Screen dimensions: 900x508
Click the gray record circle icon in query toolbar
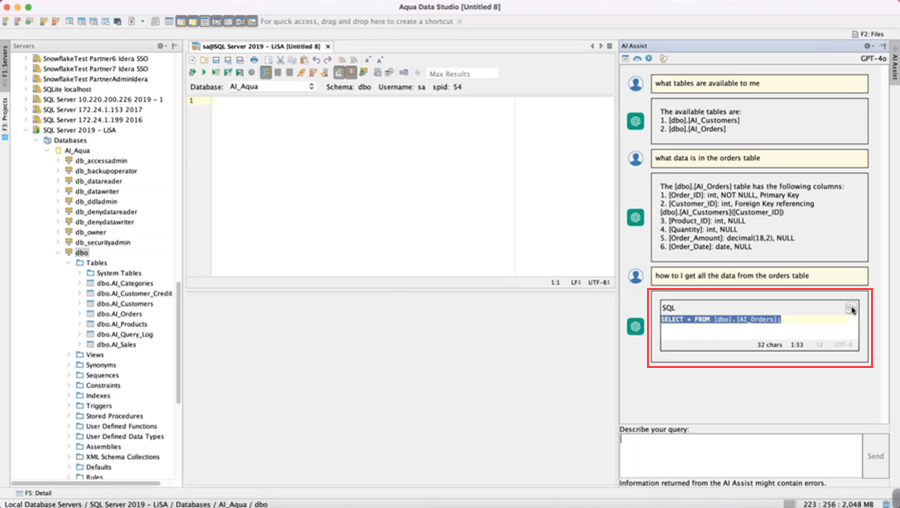[x=251, y=72]
